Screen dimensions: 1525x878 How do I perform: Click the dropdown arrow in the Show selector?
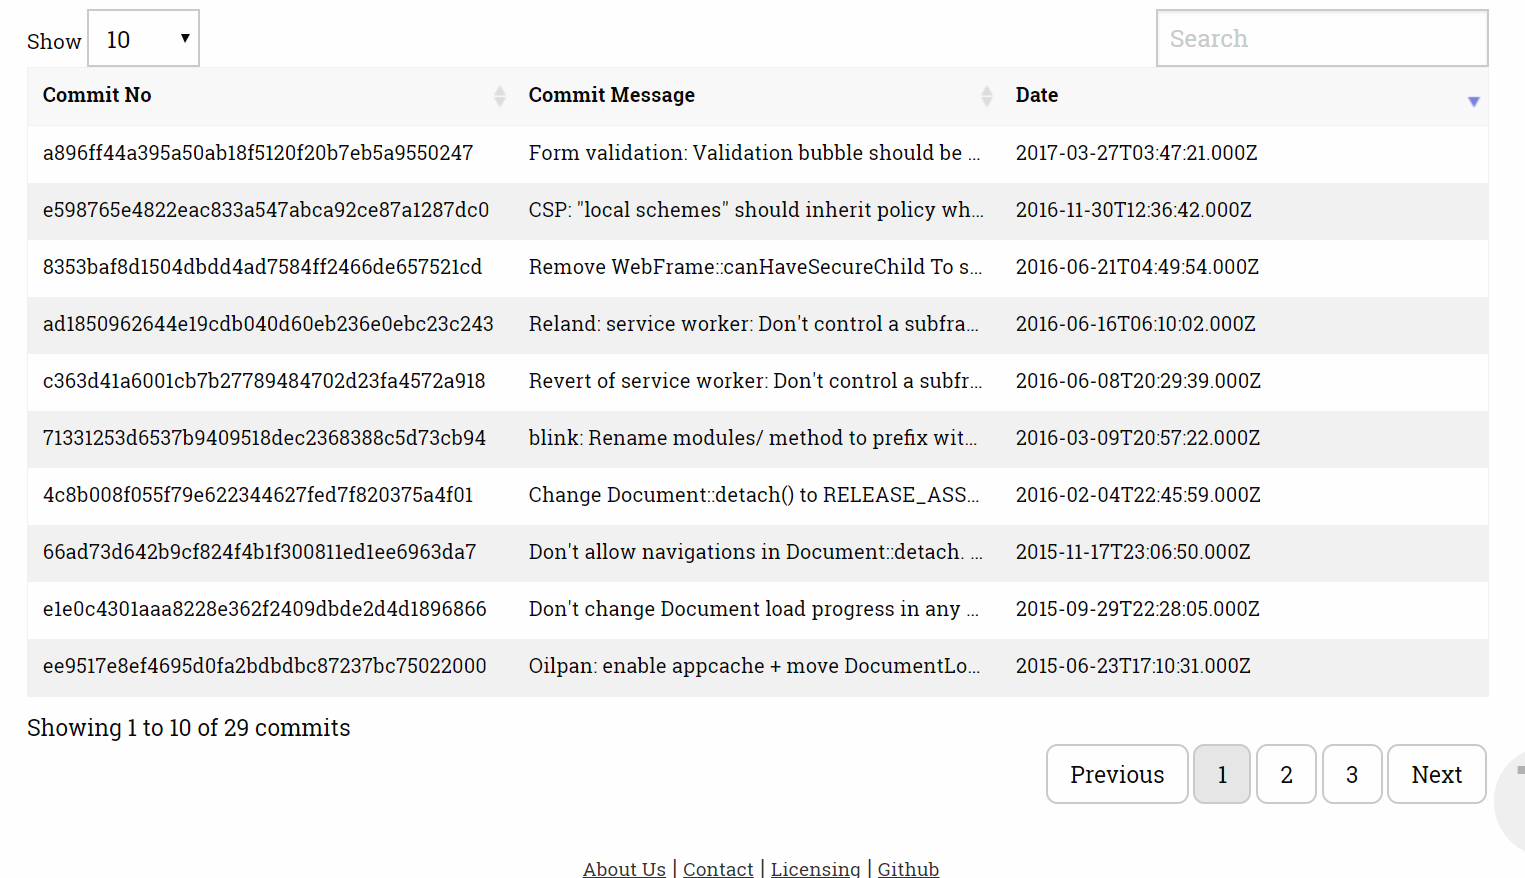pyautogui.click(x=184, y=37)
